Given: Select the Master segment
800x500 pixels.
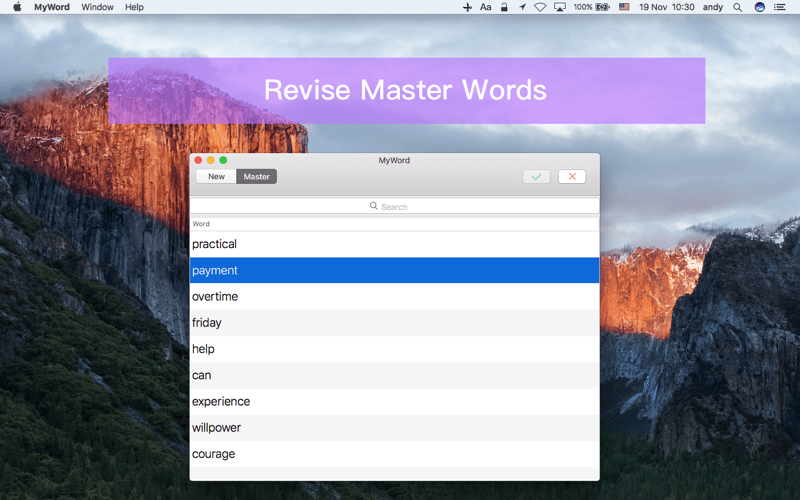Looking at the screenshot, I should [257, 177].
